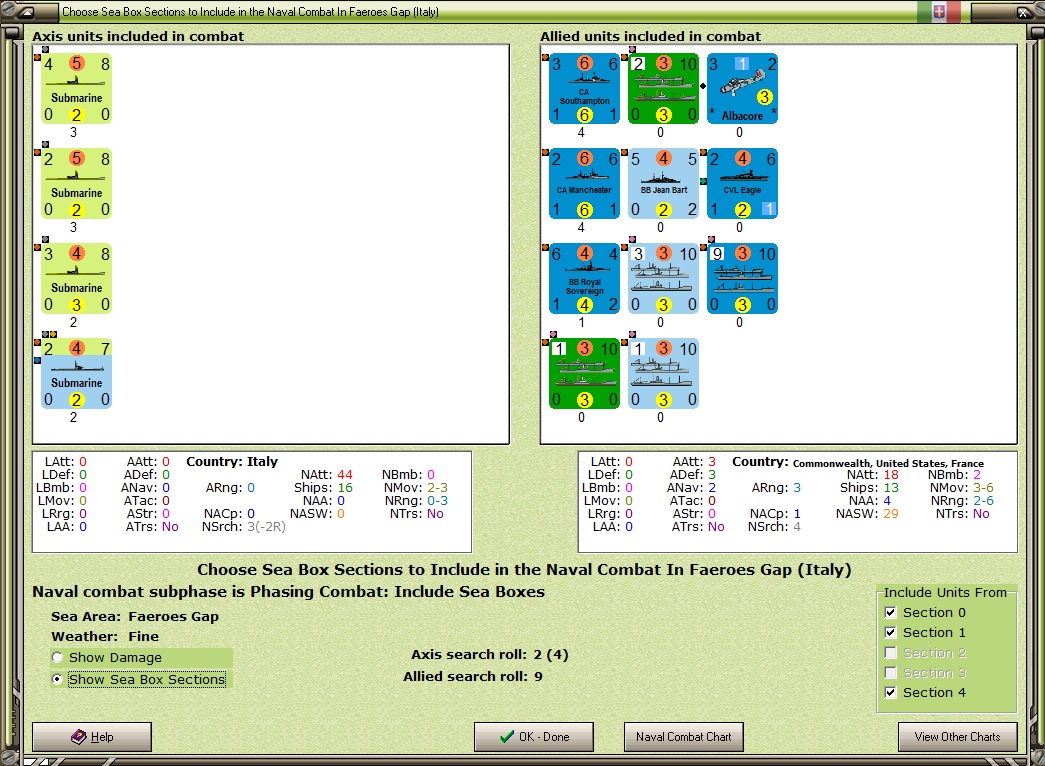The height and width of the screenshot is (766, 1045).
Task: Select the CA Manchester cruiser counter
Action: point(584,183)
